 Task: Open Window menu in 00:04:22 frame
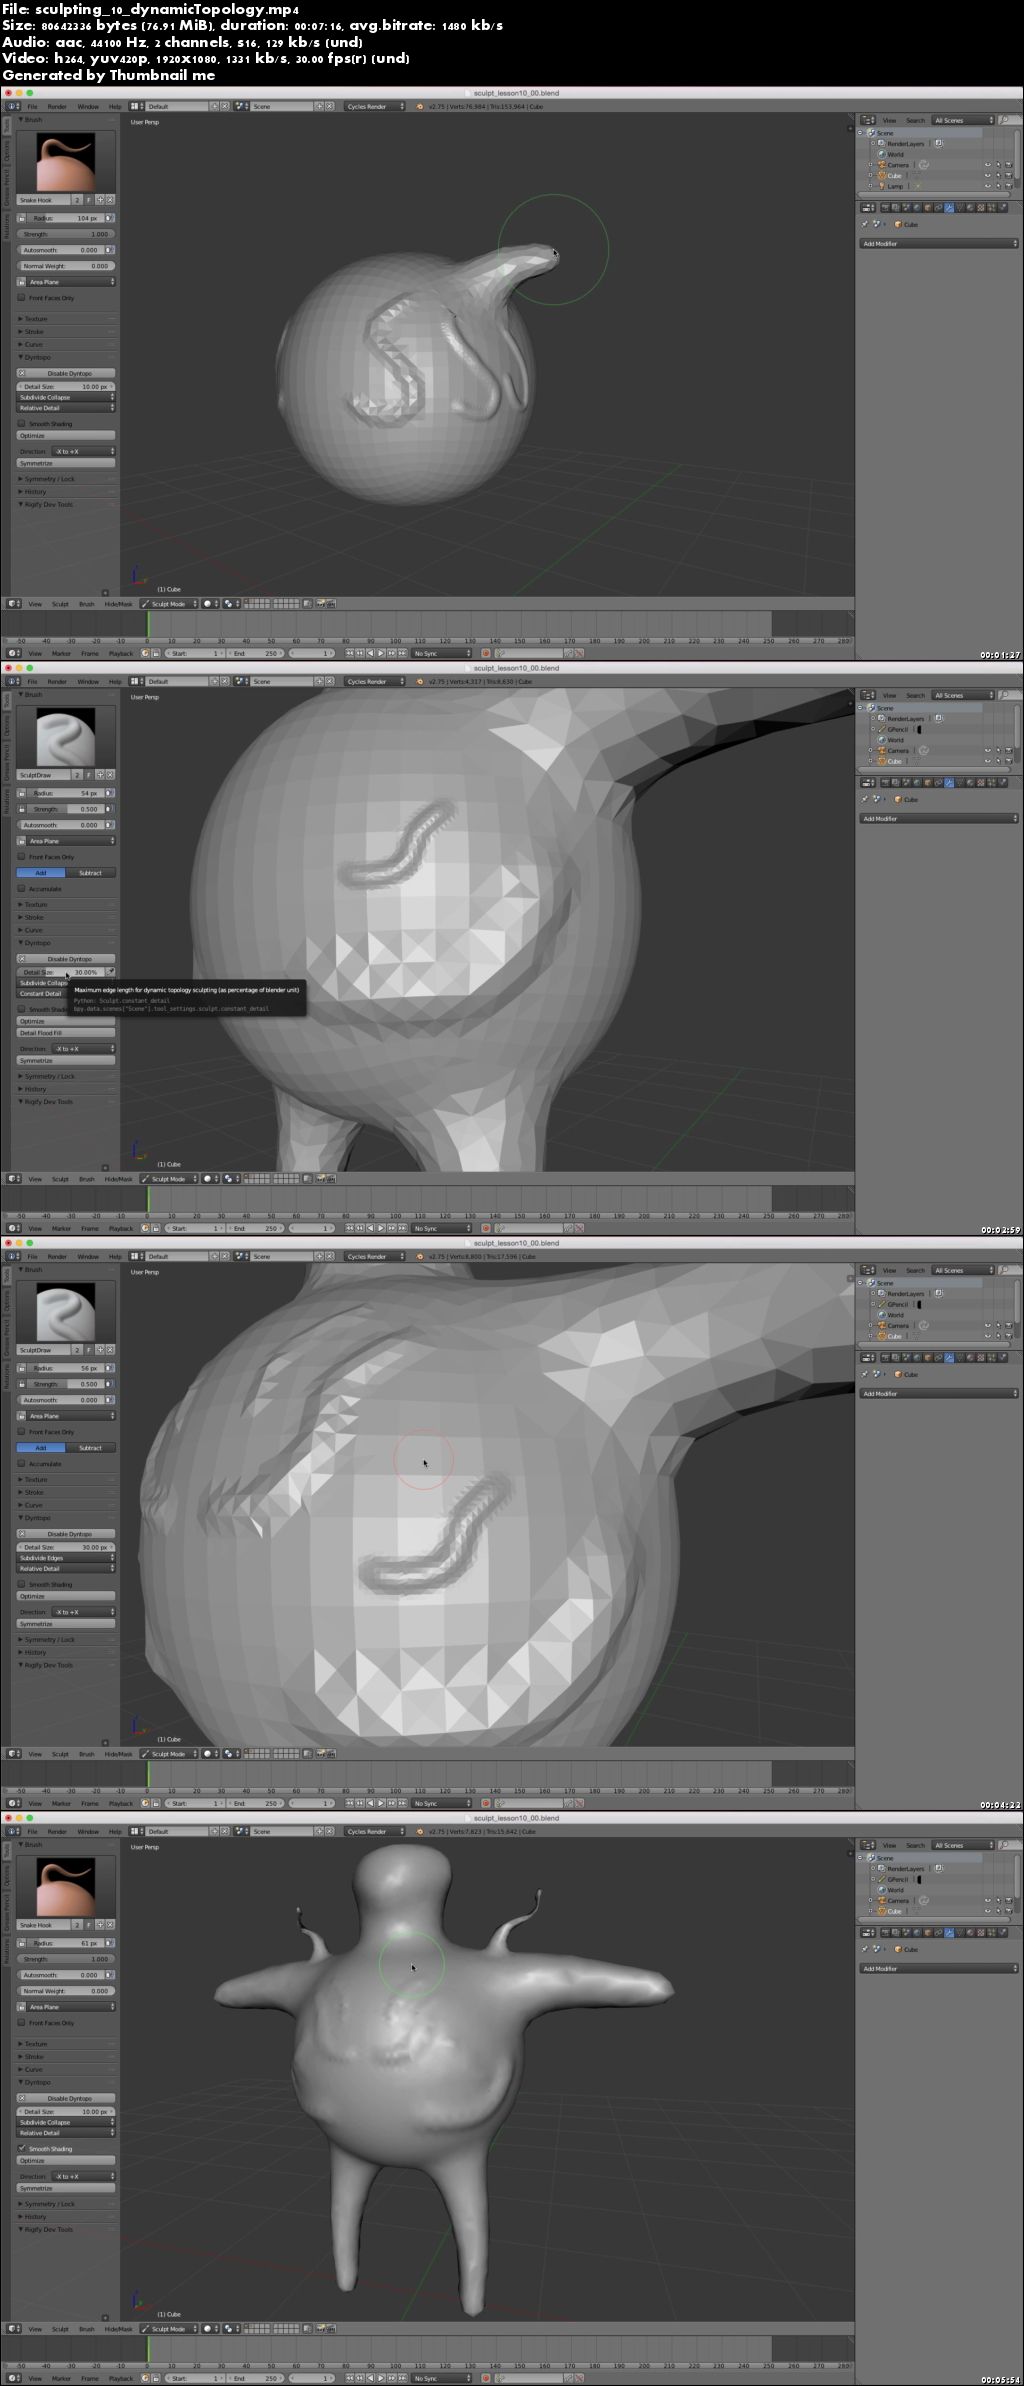(88, 1256)
